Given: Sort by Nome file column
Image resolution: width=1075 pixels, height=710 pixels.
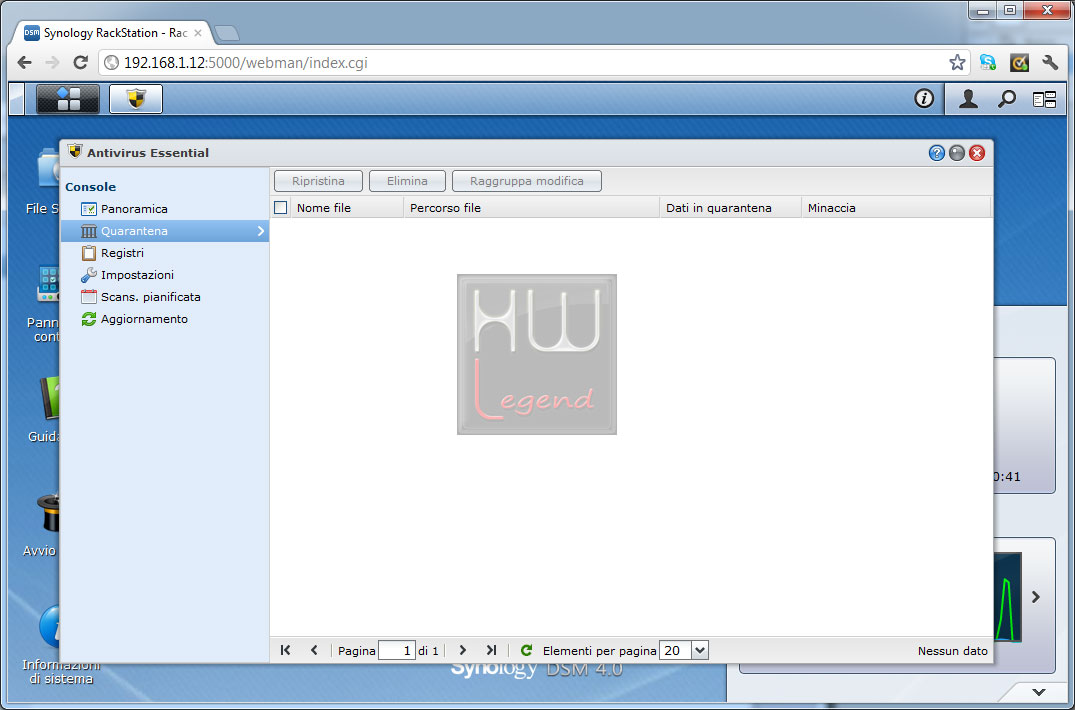Looking at the screenshot, I should tap(347, 208).
